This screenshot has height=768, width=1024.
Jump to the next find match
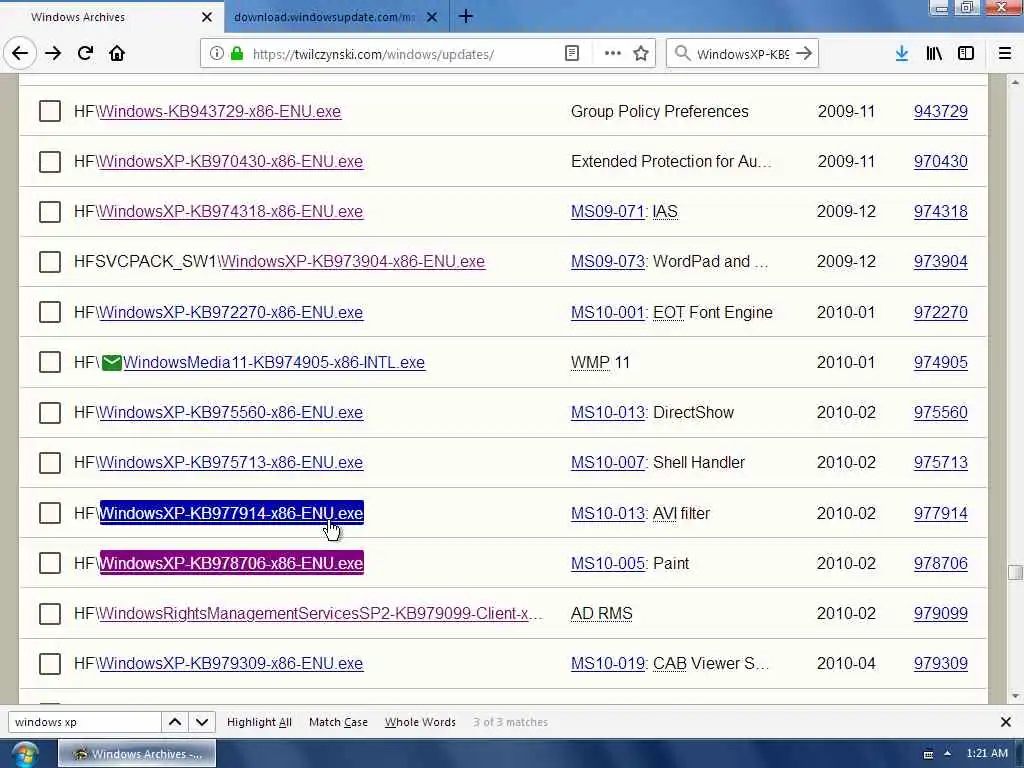click(202, 722)
